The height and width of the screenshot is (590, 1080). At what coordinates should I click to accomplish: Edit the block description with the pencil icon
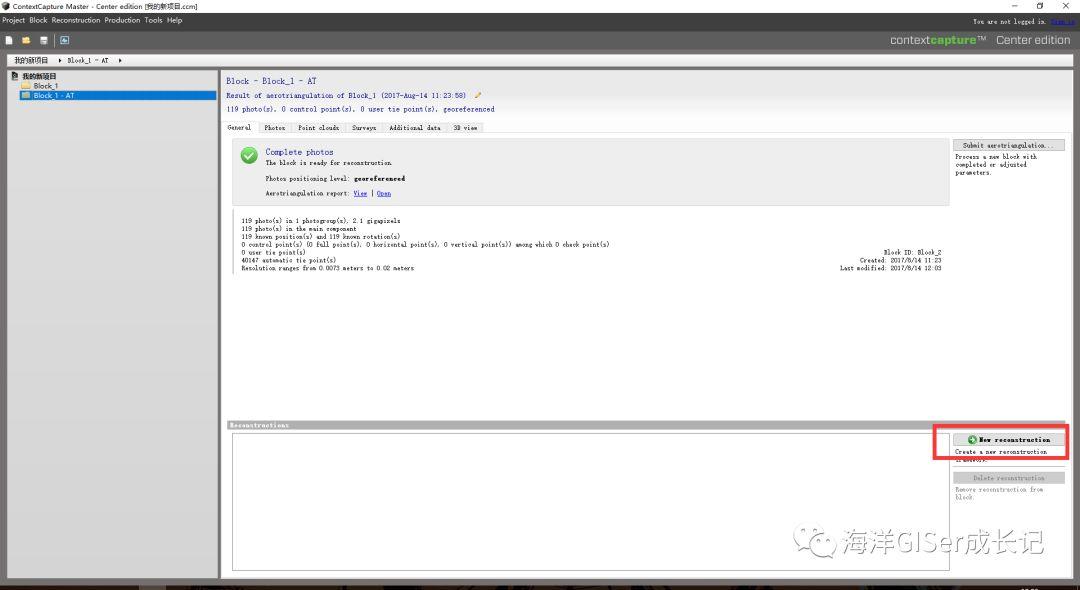point(478,96)
